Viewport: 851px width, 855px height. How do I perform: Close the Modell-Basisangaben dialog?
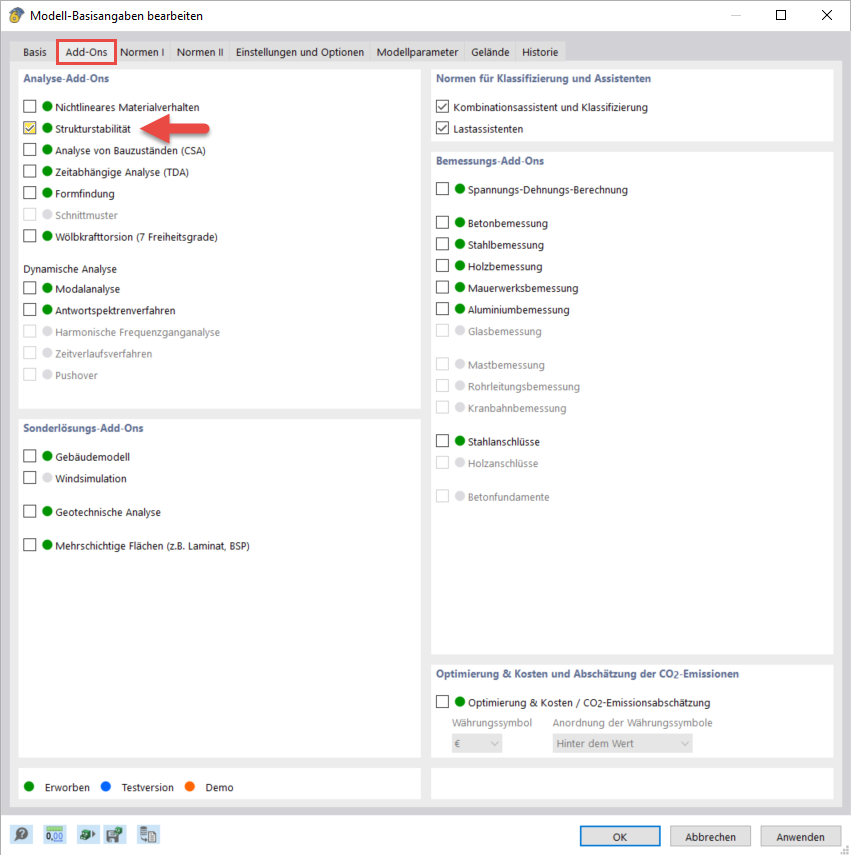[826, 15]
